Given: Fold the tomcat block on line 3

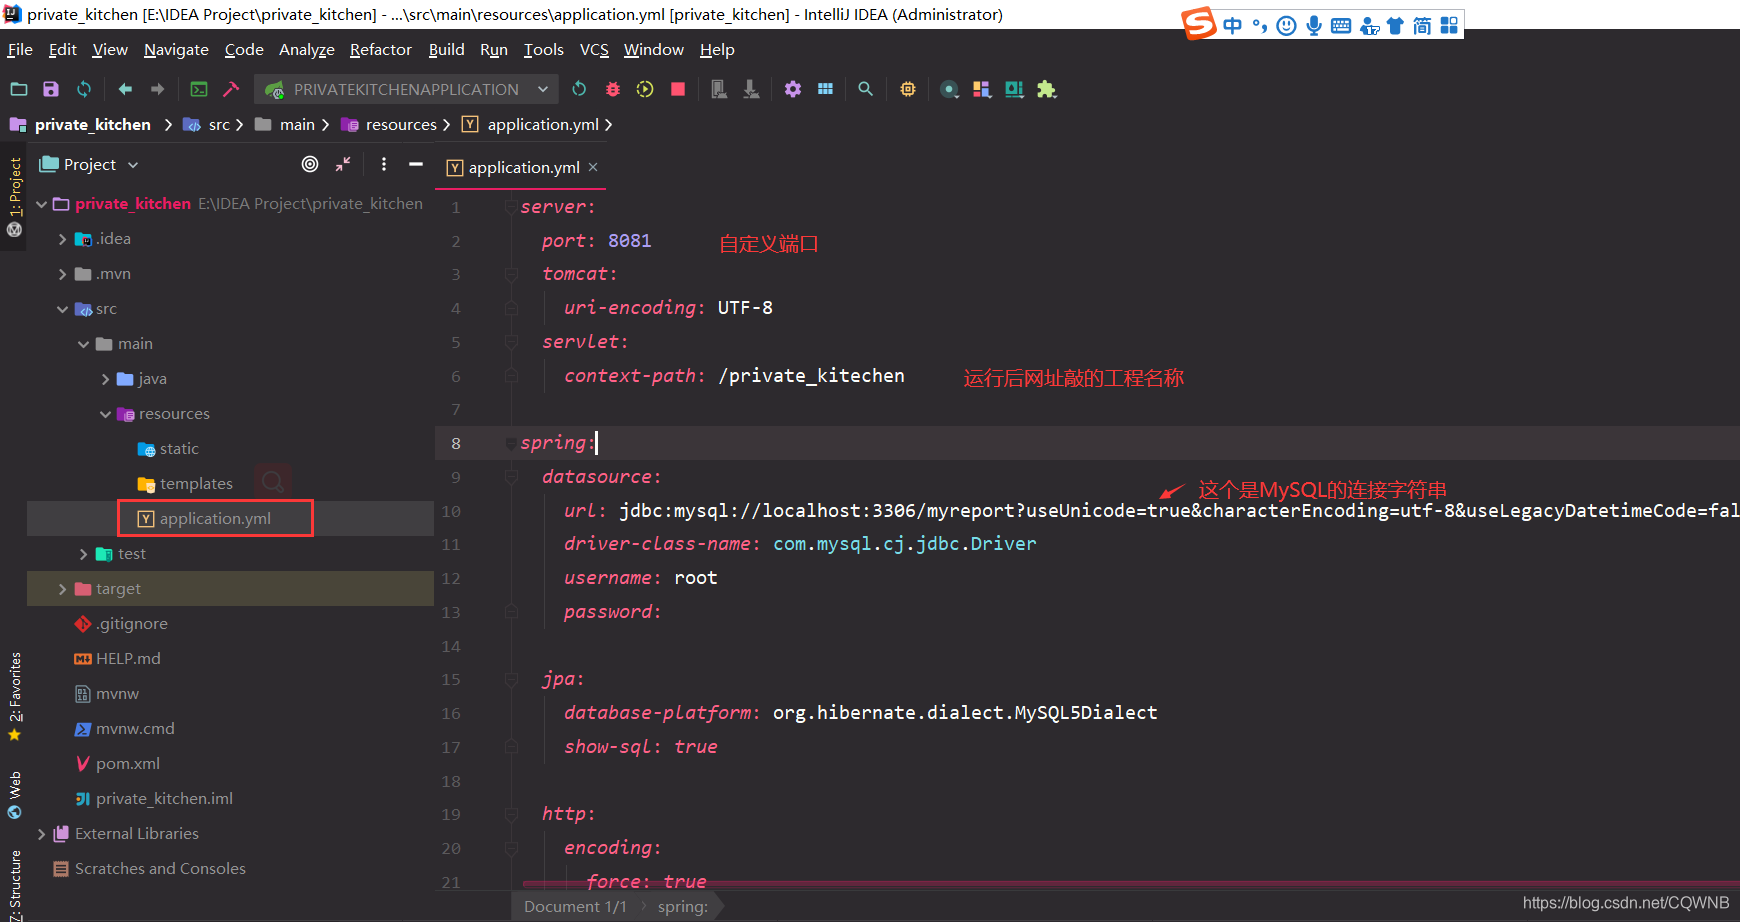Looking at the screenshot, I should coord(511,274).
